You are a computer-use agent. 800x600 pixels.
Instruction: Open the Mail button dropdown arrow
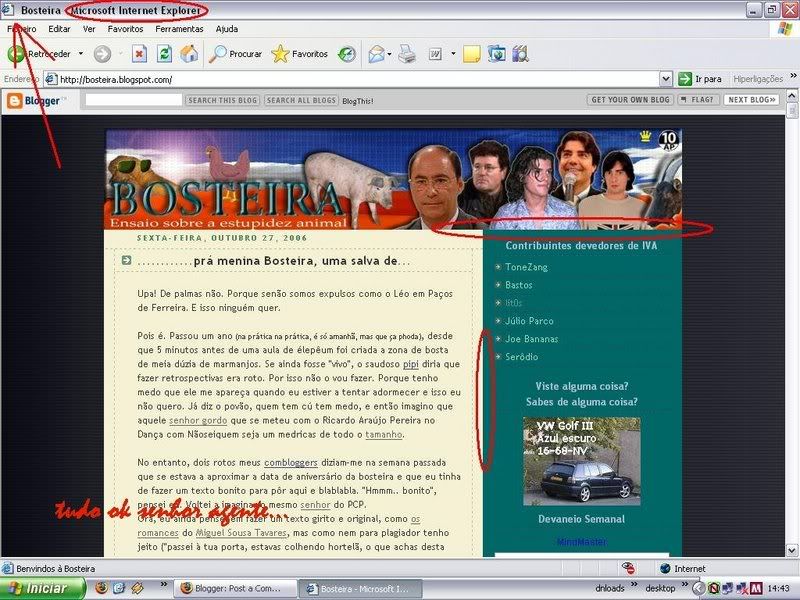[x=389, y=54]
